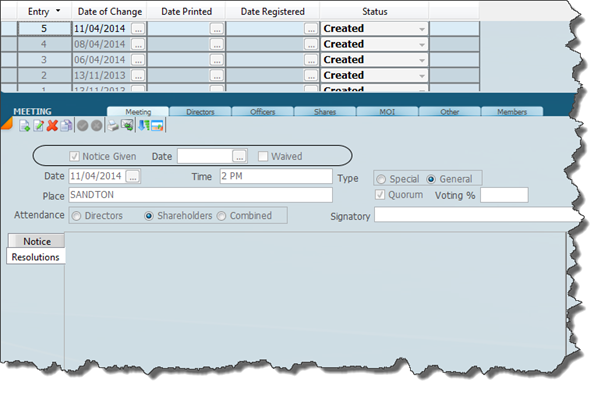Switch to the Shares tab
This screenshot has height=393, width=601.
325,112
